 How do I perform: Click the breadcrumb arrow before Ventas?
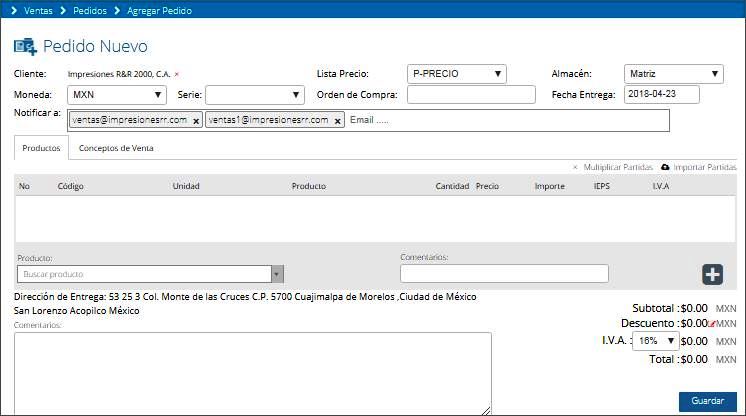(x=14, y=10)
